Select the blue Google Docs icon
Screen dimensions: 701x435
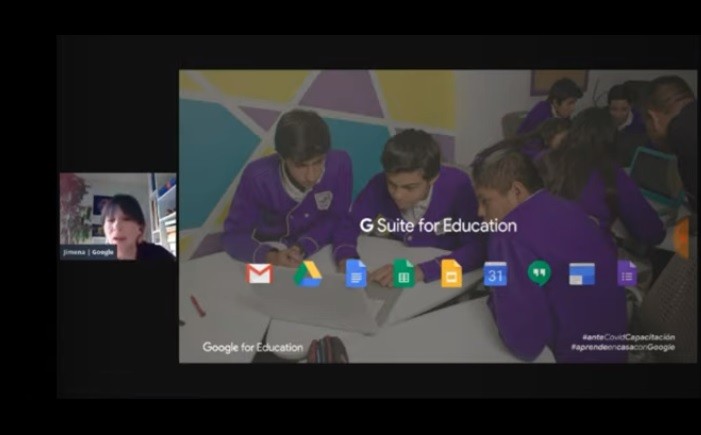356,273
